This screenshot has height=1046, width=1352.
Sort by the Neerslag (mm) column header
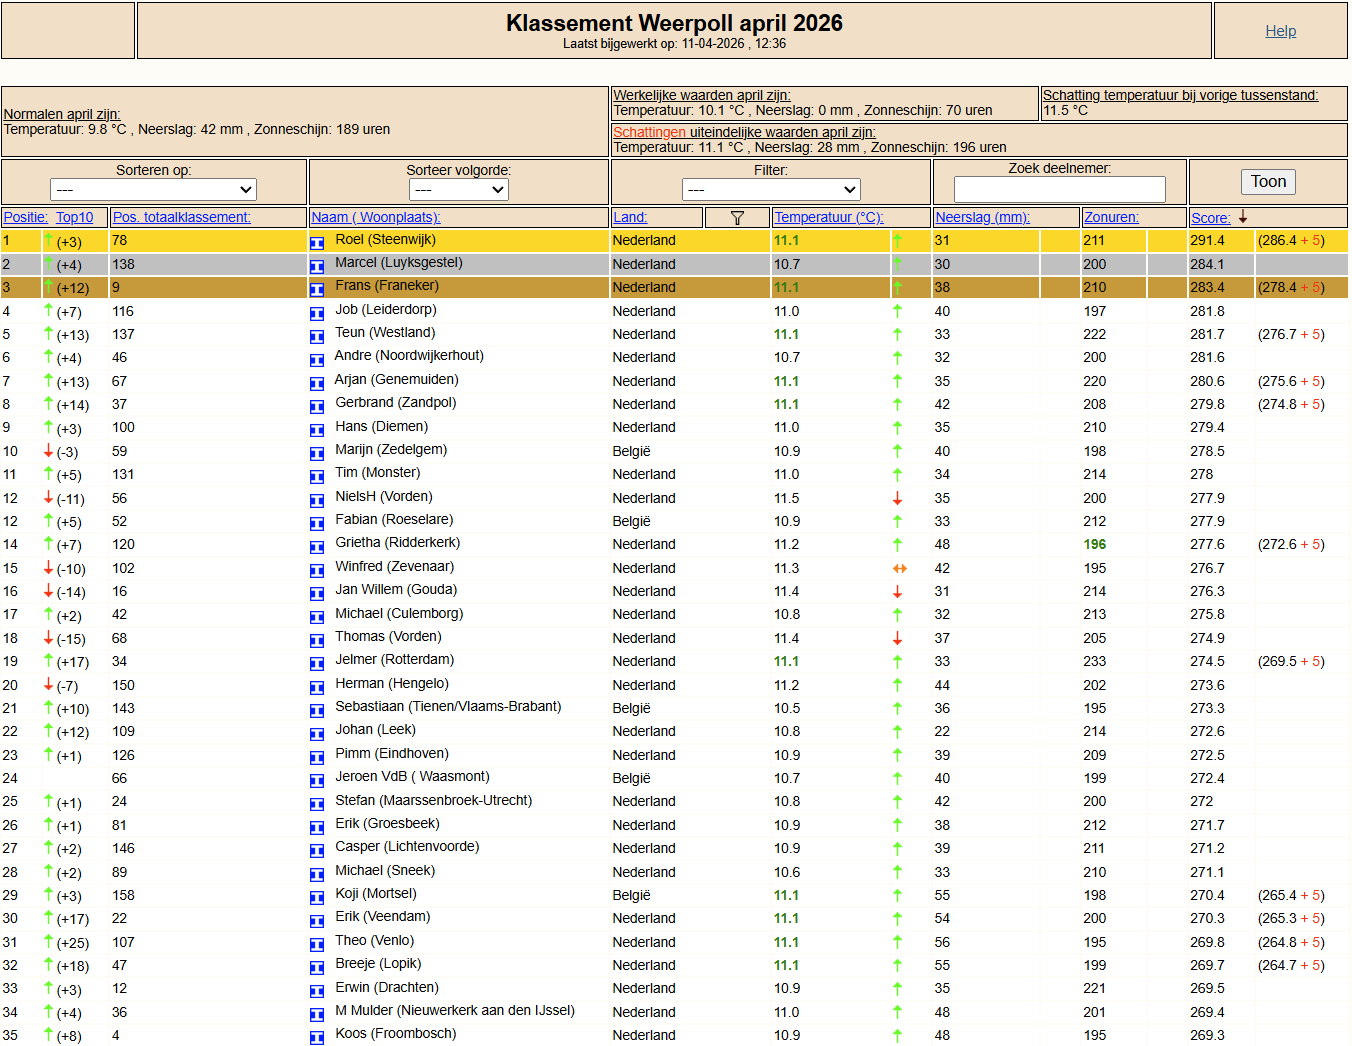(x=982, y=217)
